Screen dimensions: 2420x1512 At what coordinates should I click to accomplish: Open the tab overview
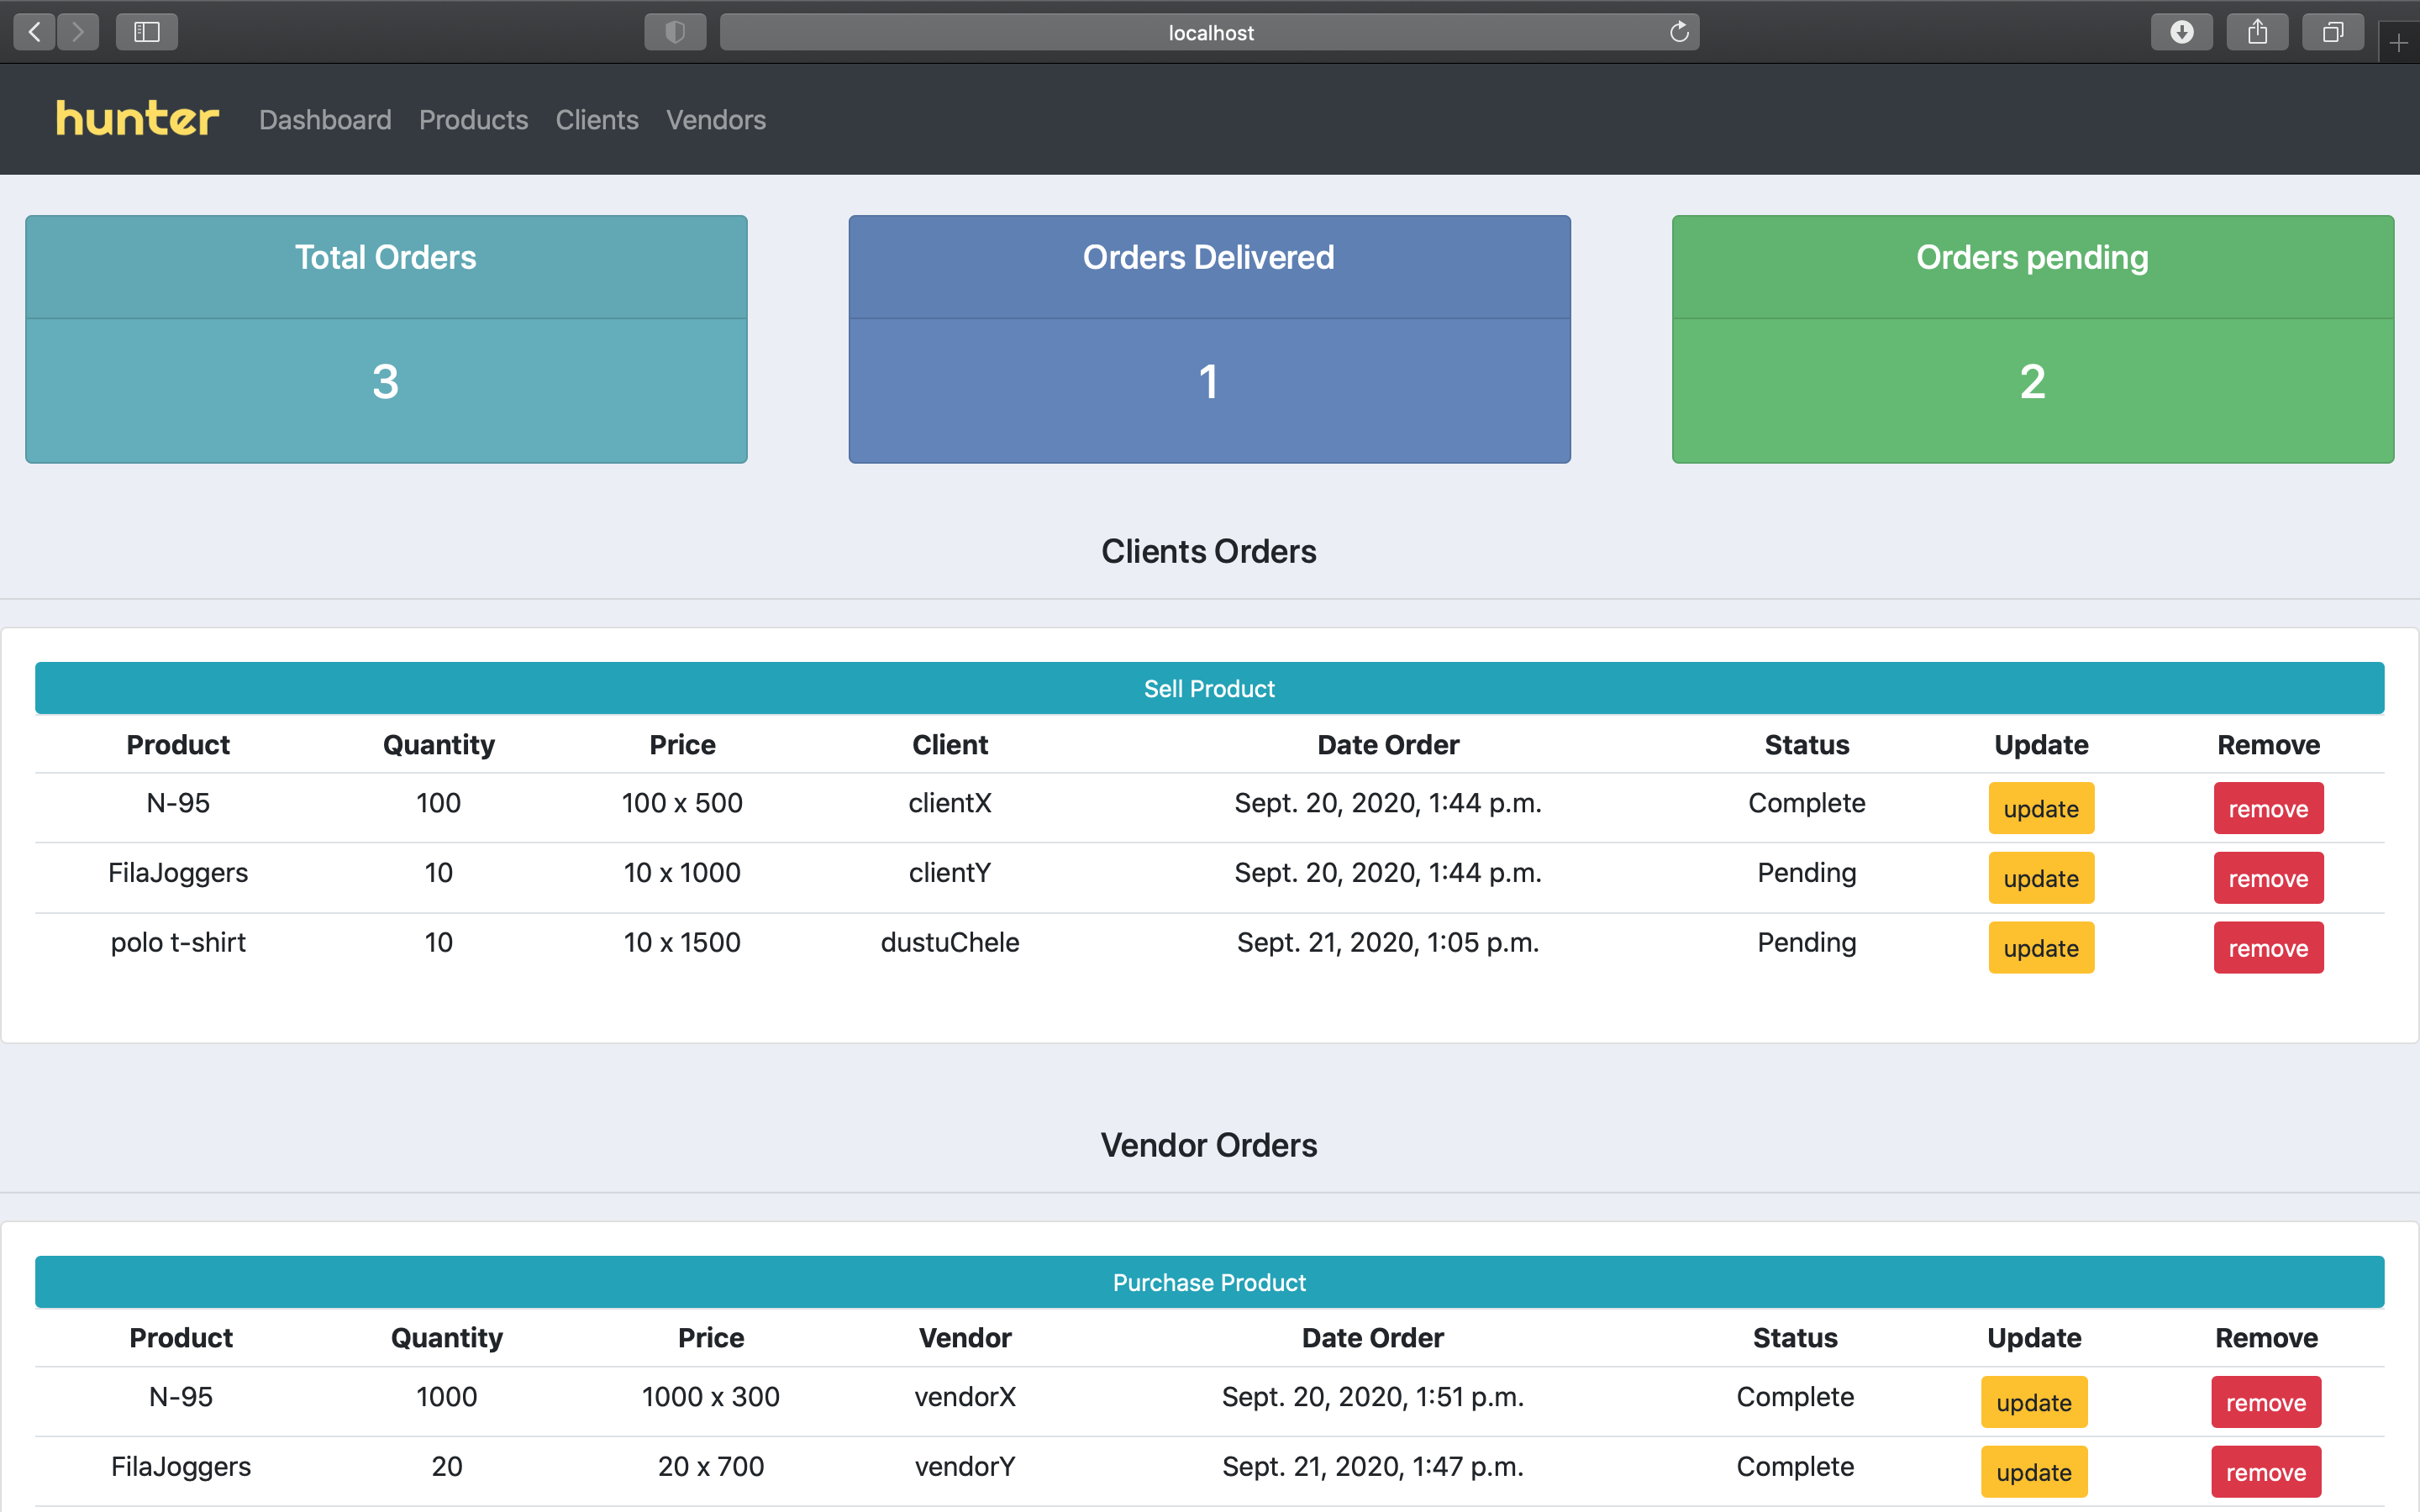(2333, 31)
